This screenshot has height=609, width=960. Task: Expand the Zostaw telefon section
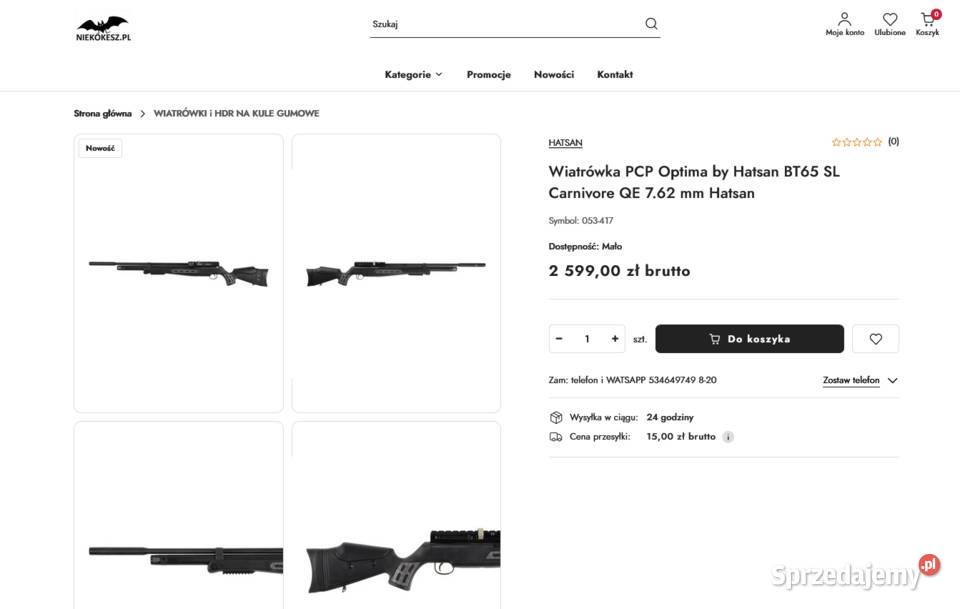click(860, 380)
